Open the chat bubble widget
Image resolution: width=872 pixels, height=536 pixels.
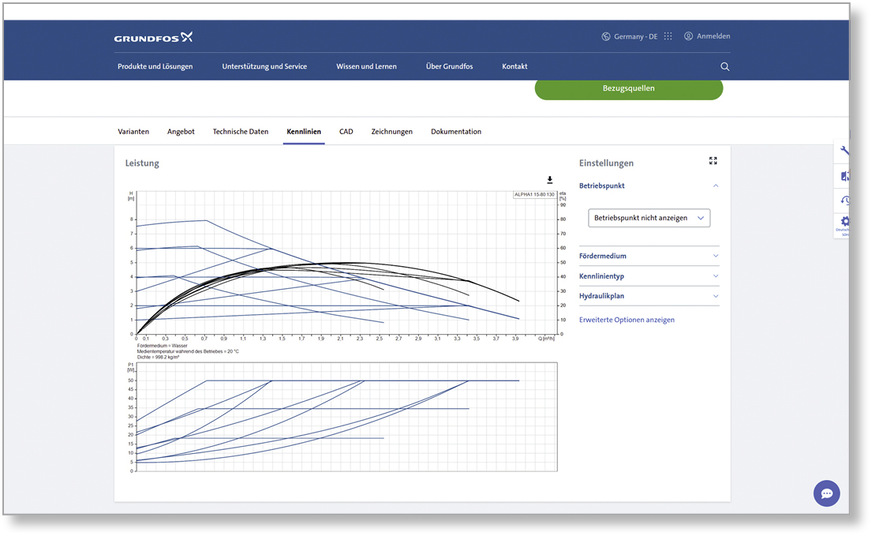[x=826, y=493]
